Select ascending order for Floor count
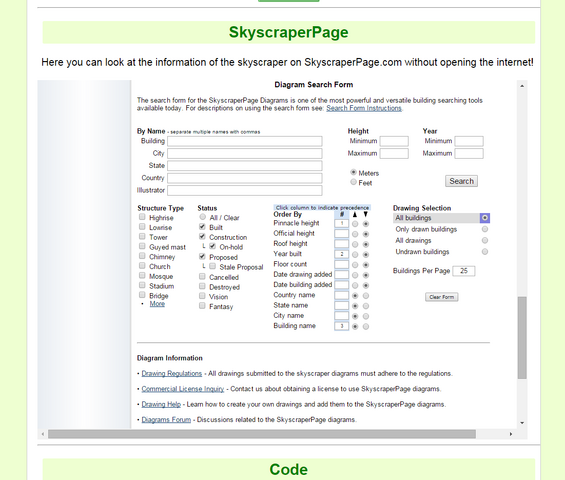 (355, 265)
